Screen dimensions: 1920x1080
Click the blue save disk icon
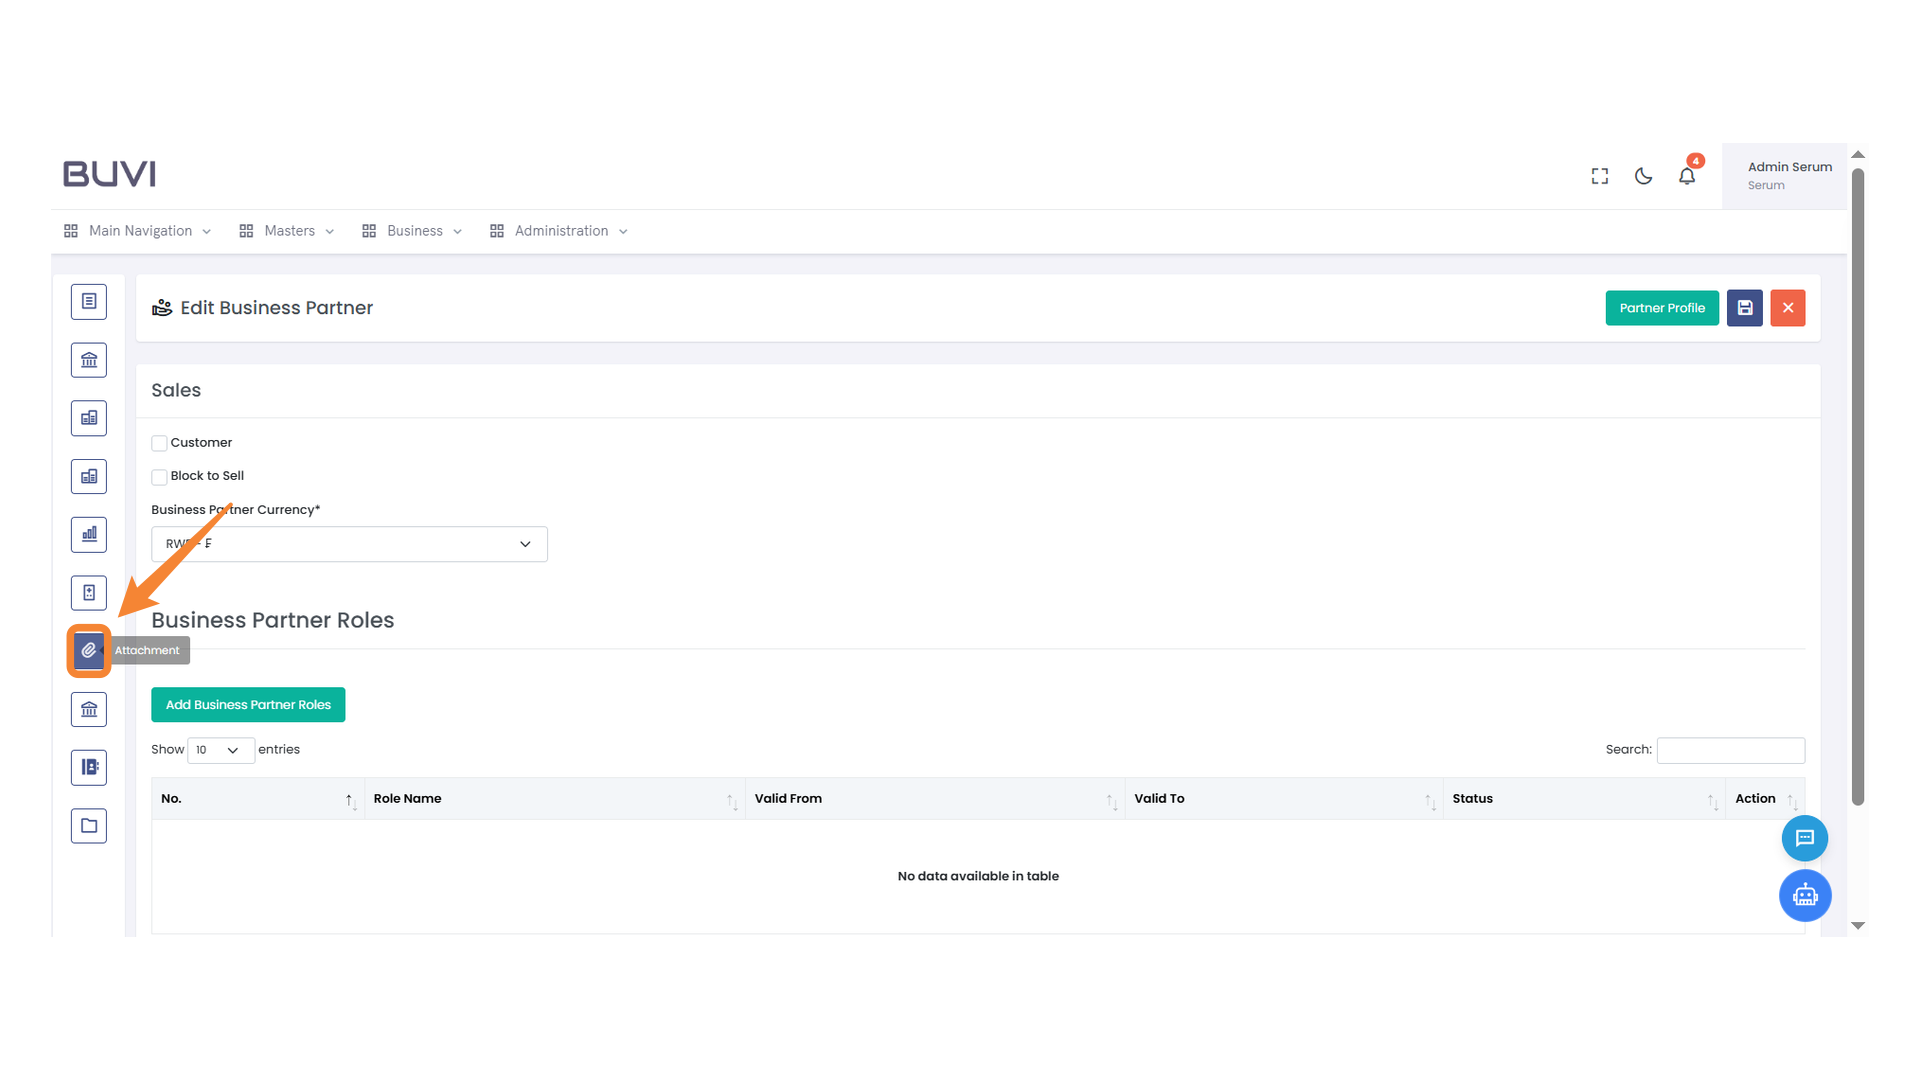pos(1744,308)
